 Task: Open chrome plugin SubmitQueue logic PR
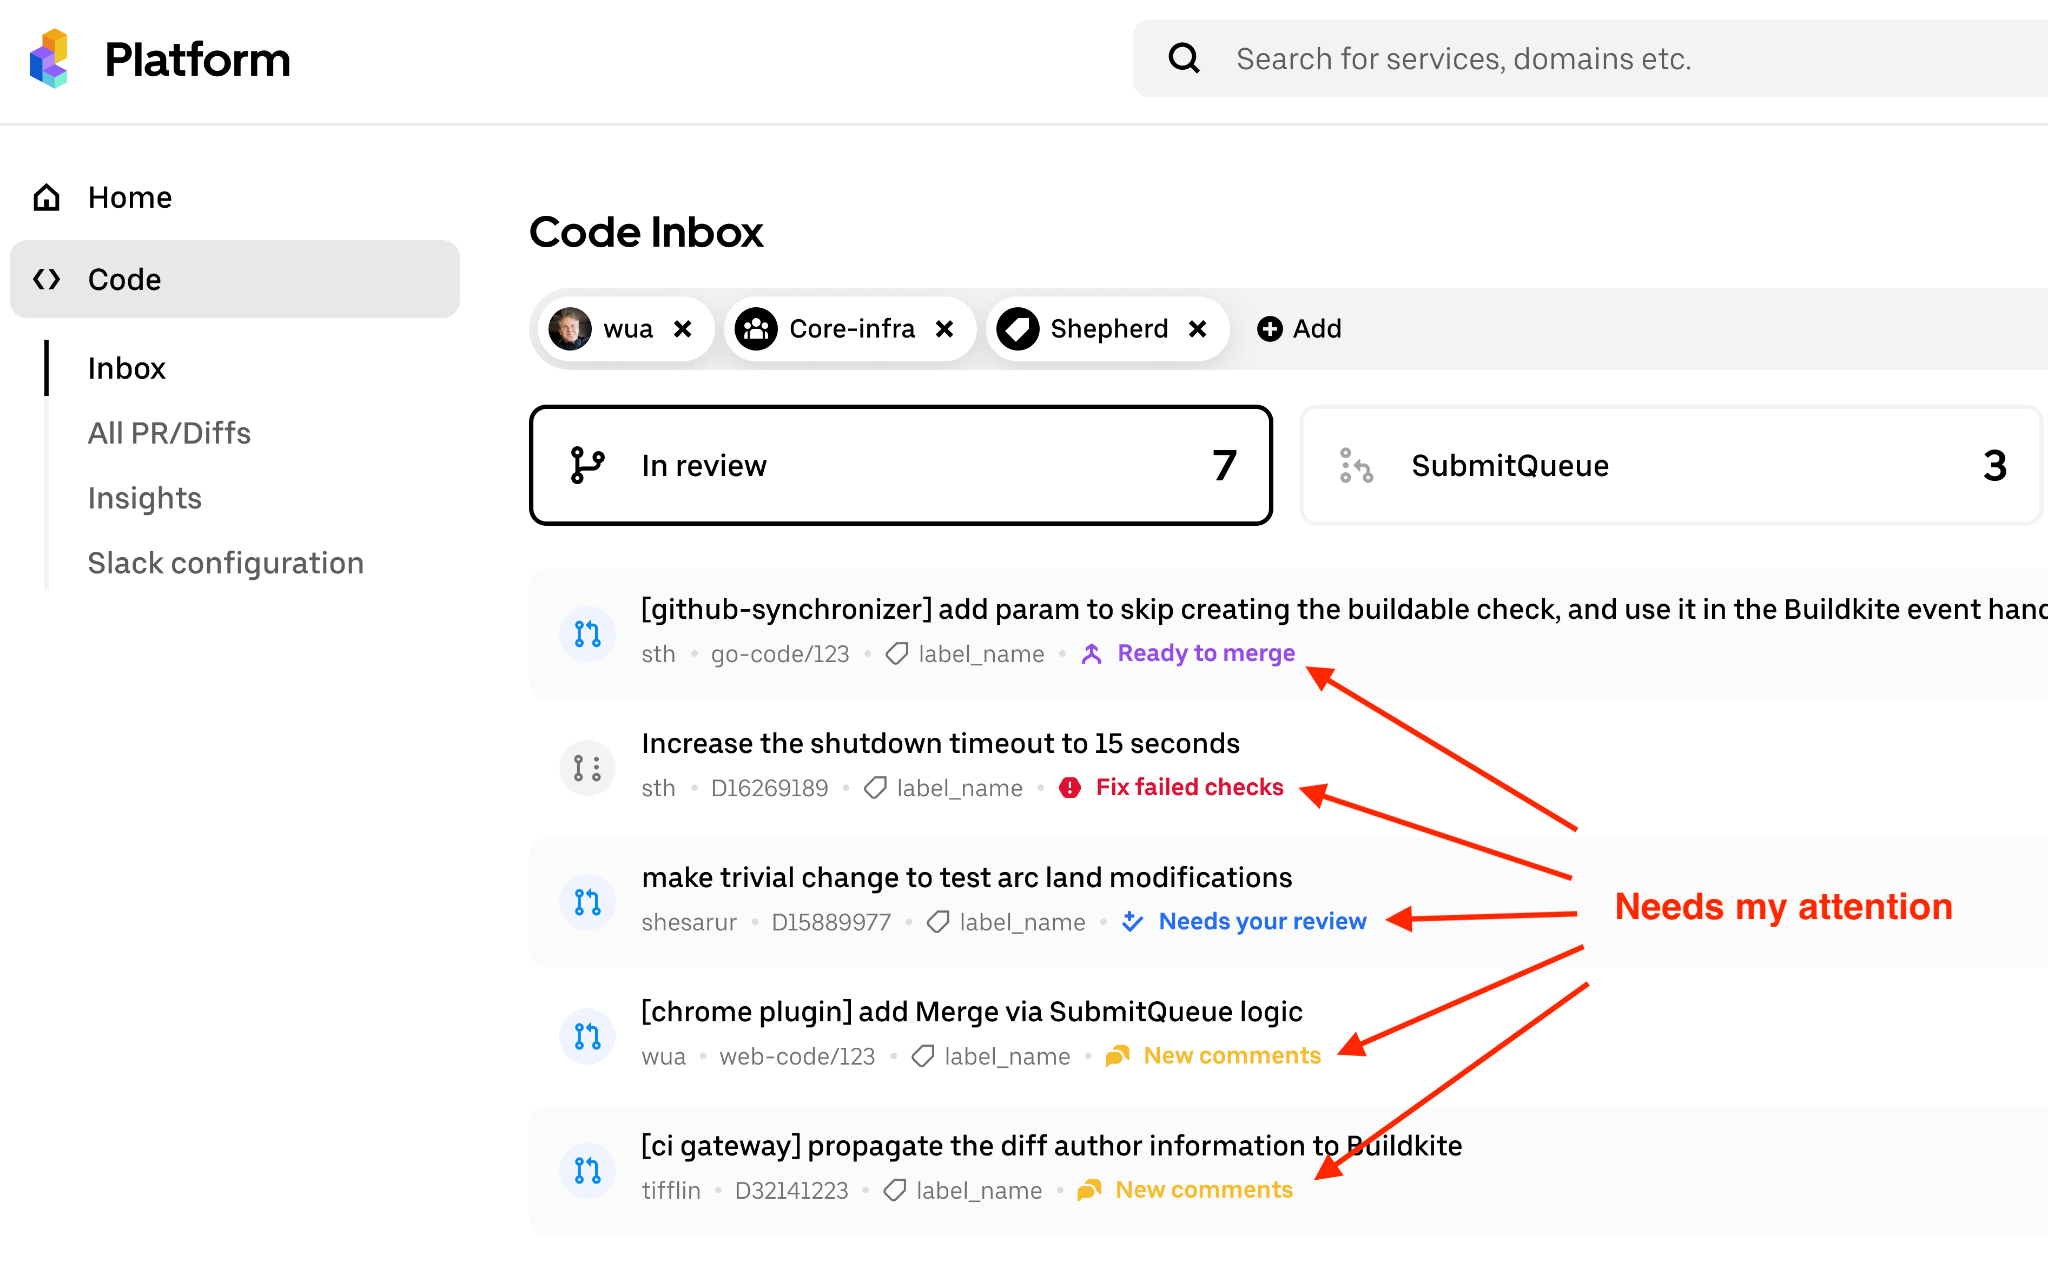(x=972, y=1011)
